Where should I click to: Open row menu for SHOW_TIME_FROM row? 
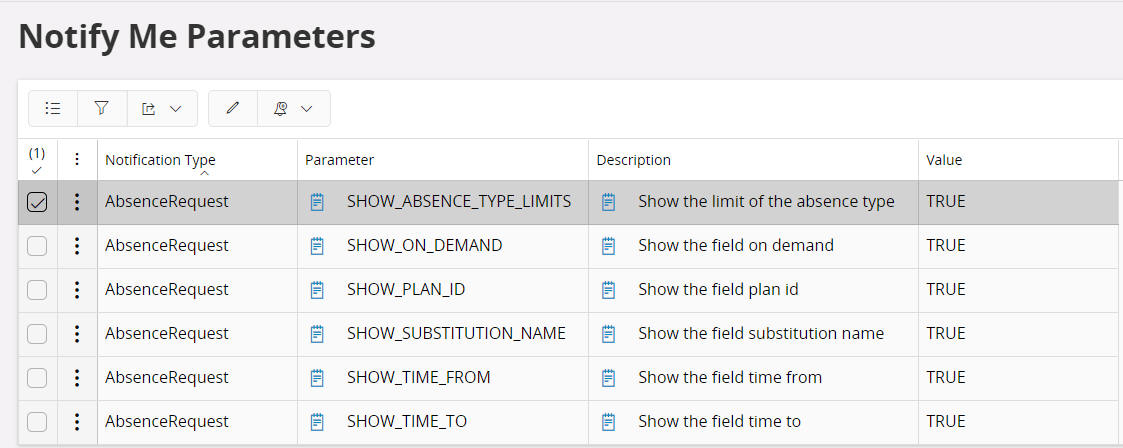[77, 377]
